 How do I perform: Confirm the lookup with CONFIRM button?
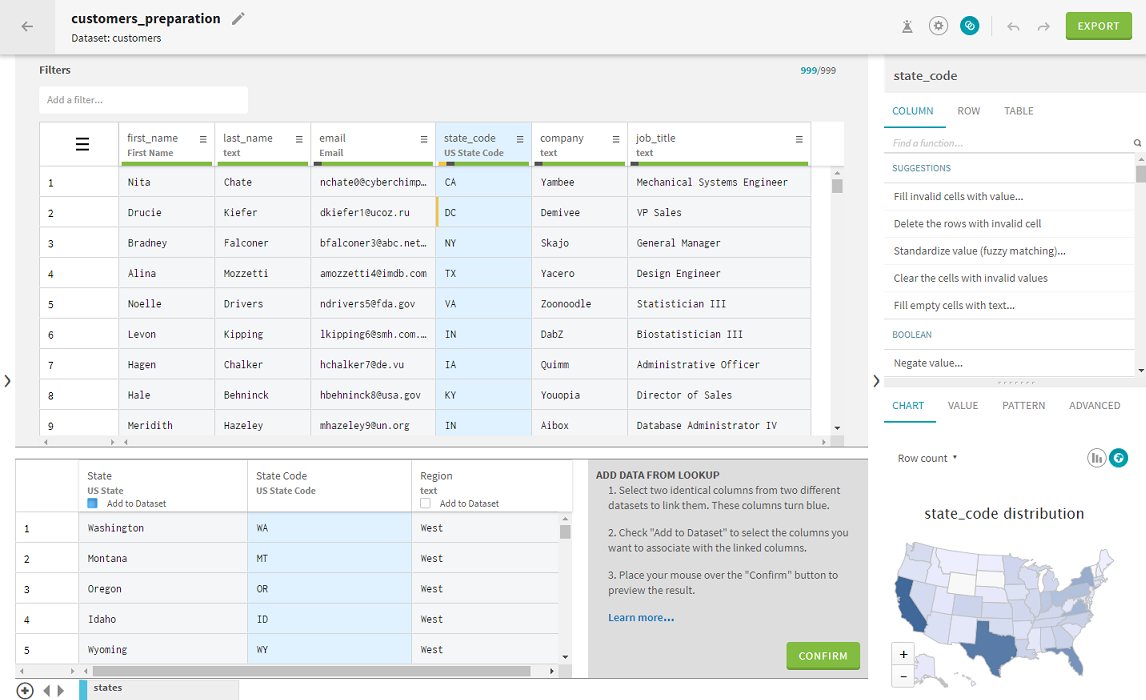point(823,656)
